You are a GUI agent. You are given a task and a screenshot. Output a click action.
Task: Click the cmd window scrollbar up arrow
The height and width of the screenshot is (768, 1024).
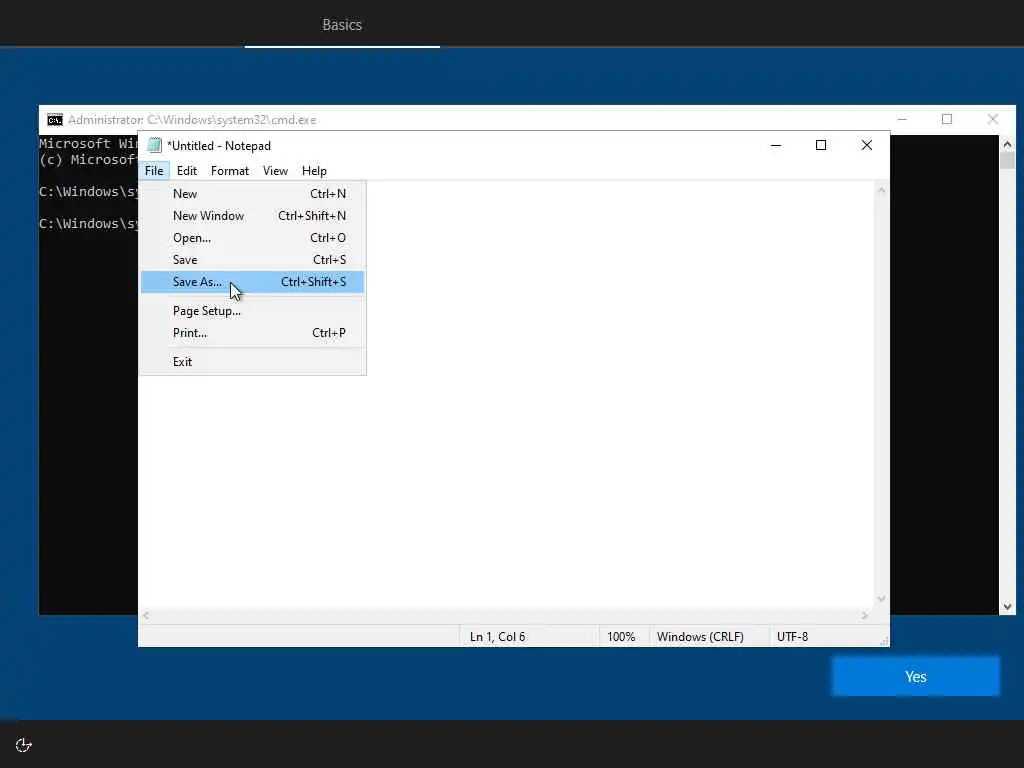click(x=1007, y=144)
